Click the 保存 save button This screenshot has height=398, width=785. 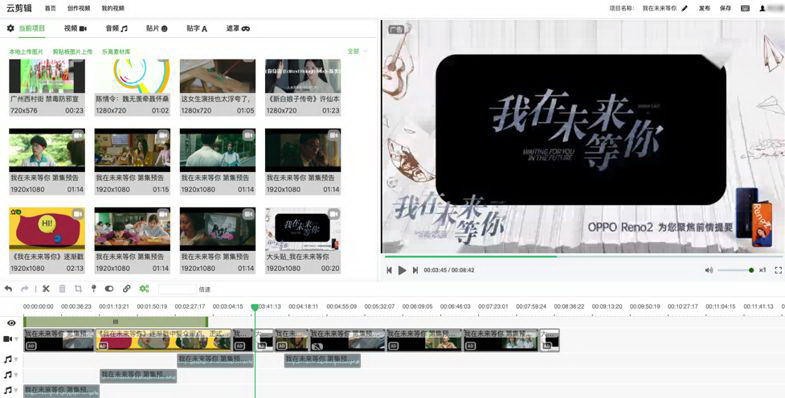point(725,8)
